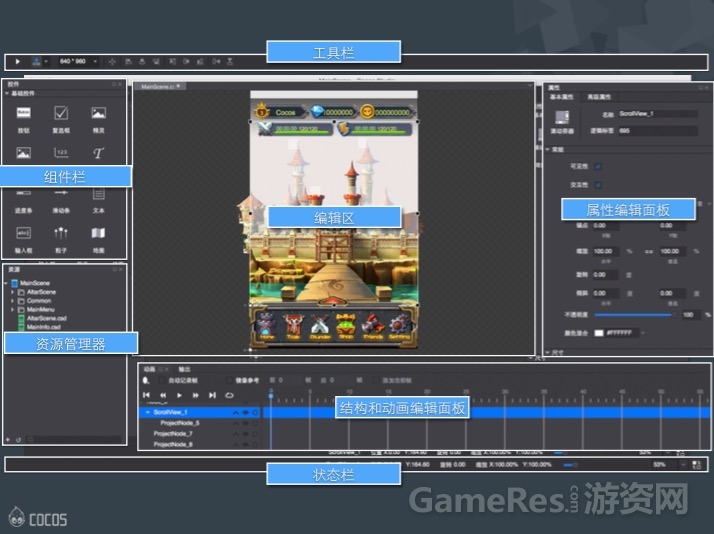Hide ScrollView_1 using its eye icon
This screenshot has height=534, width=714.
tap(245, 412)
